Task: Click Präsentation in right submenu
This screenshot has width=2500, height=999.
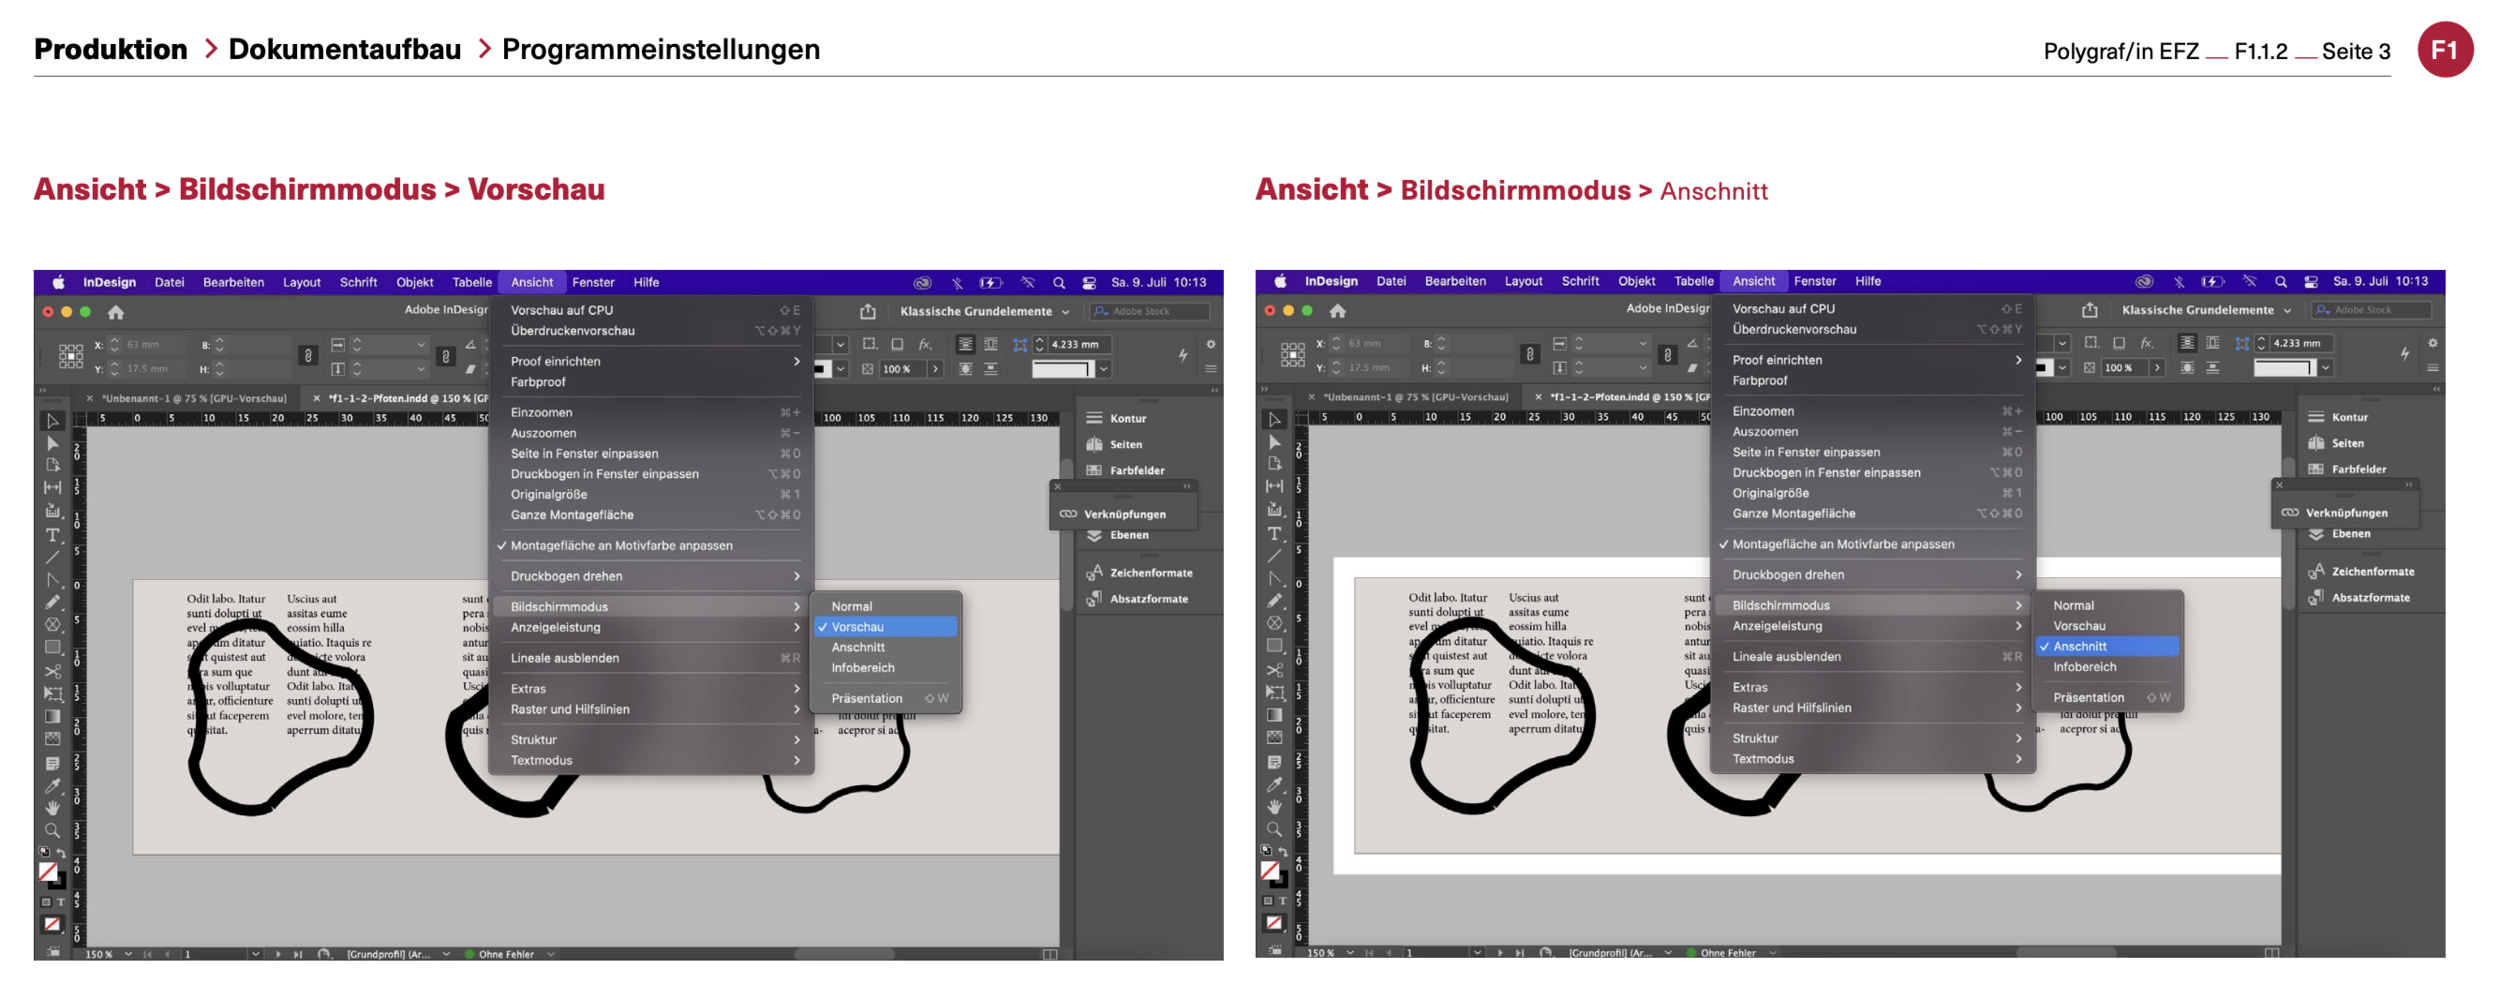Action: pyautogui.click(x=2108, y=698)
